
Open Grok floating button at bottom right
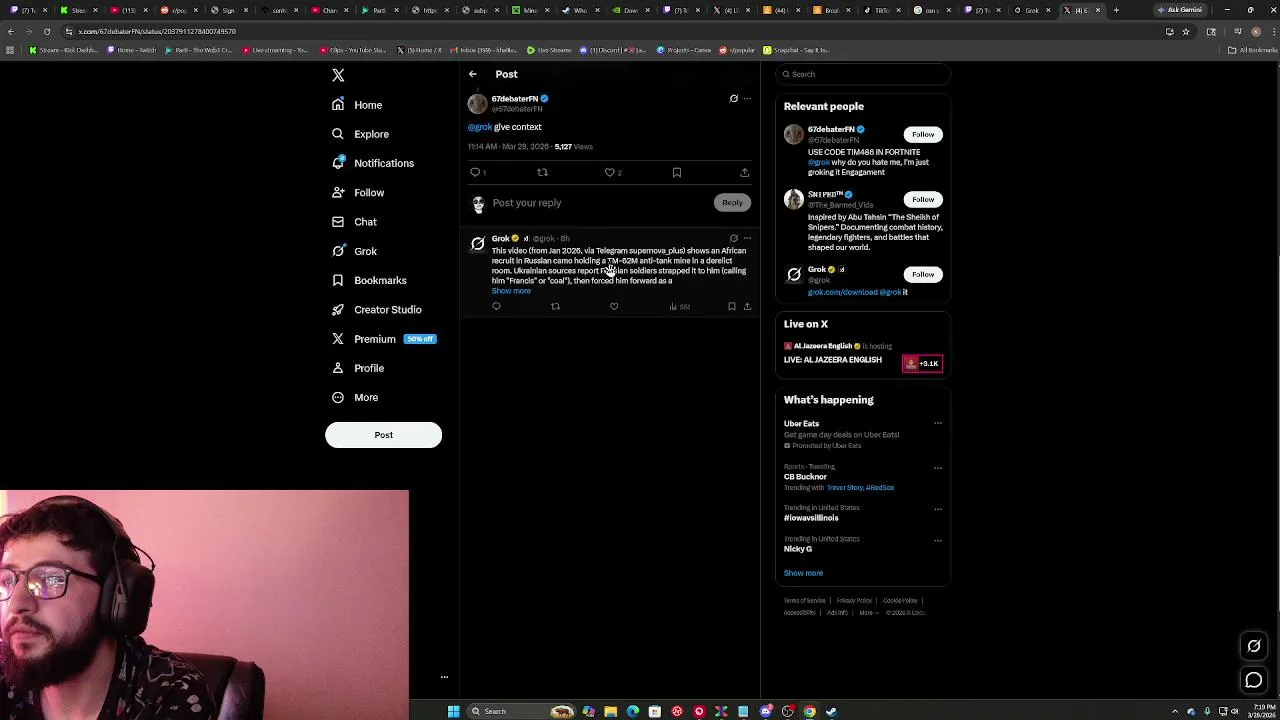1254,646
